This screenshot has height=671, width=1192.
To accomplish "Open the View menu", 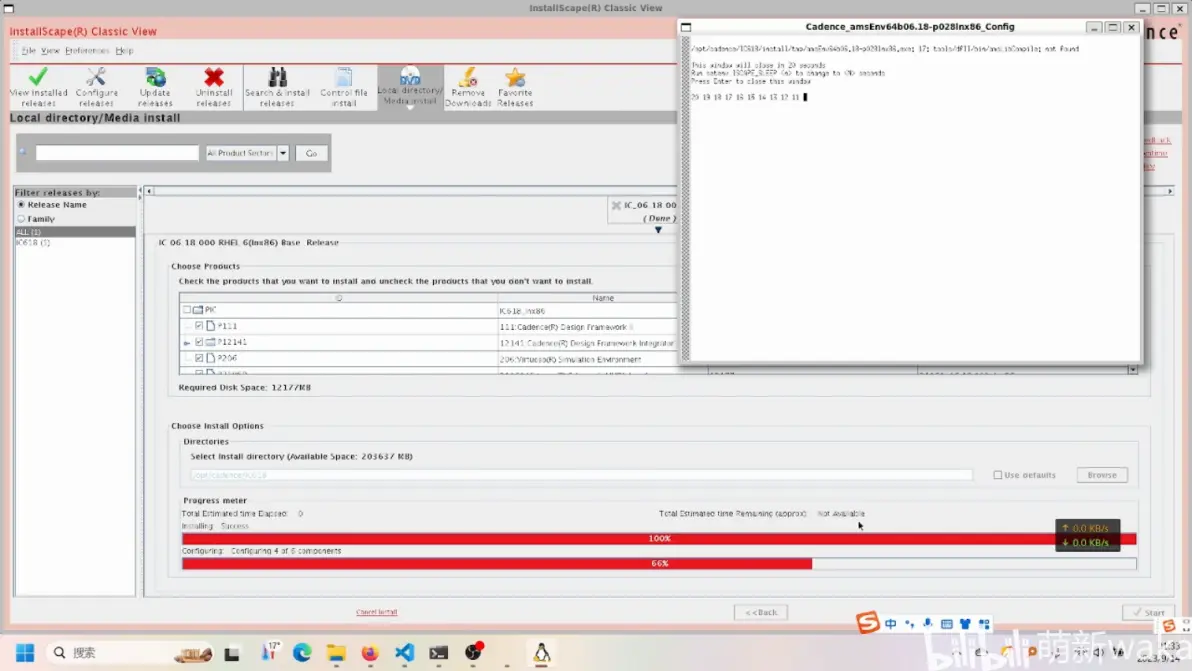I will 49,51.
